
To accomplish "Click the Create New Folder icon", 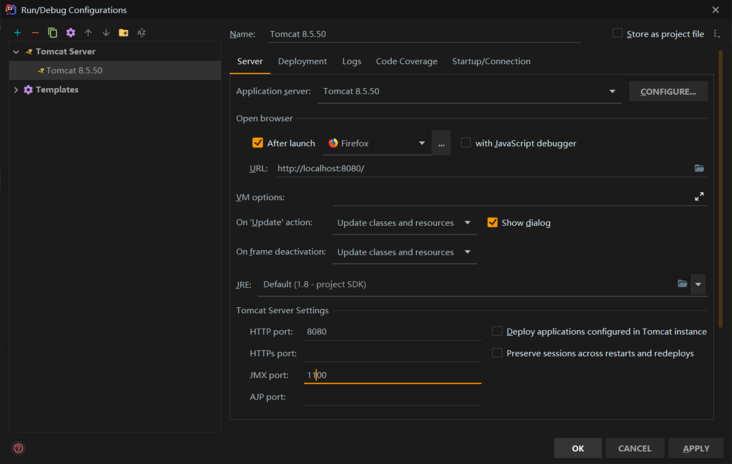I will coord(124,33).
